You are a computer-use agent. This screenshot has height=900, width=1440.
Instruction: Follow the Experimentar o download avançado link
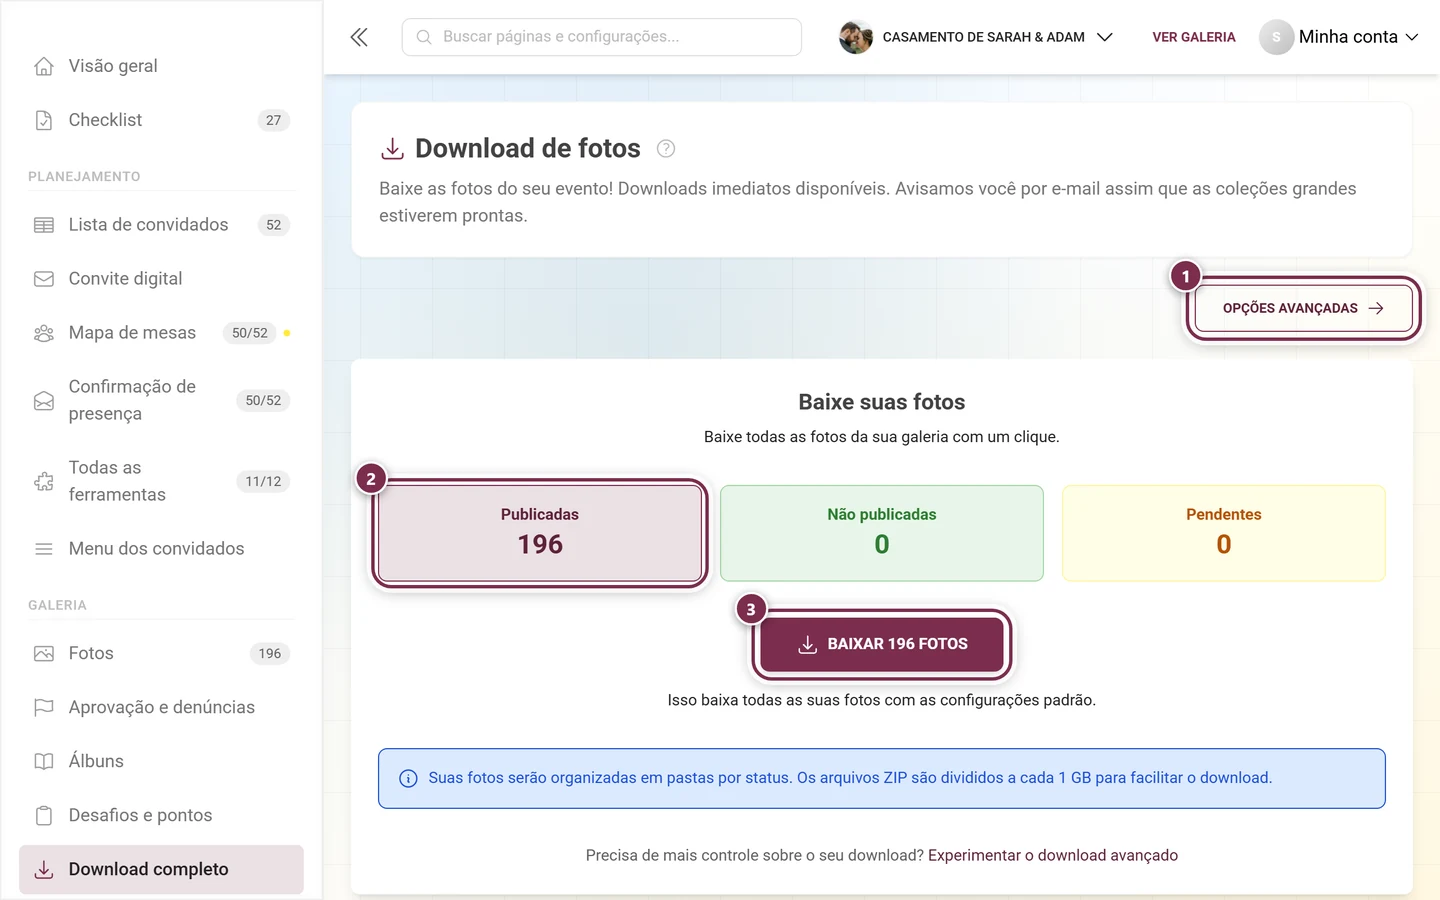pyautogui.click(x=1053, y=856)
